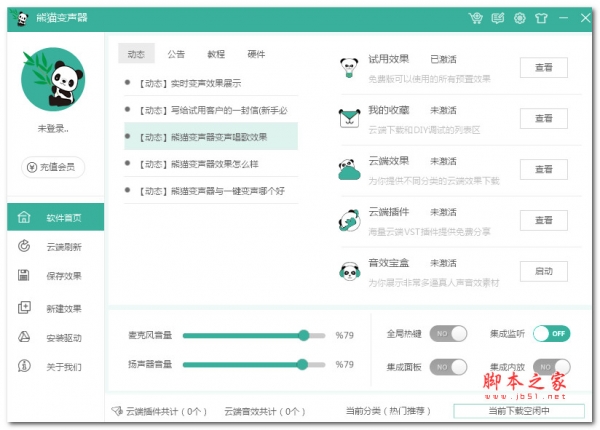Viewport: 600px width, 430px height.
Task: Click the panda cloud icon for 云端效果
Action: (349, 169)
